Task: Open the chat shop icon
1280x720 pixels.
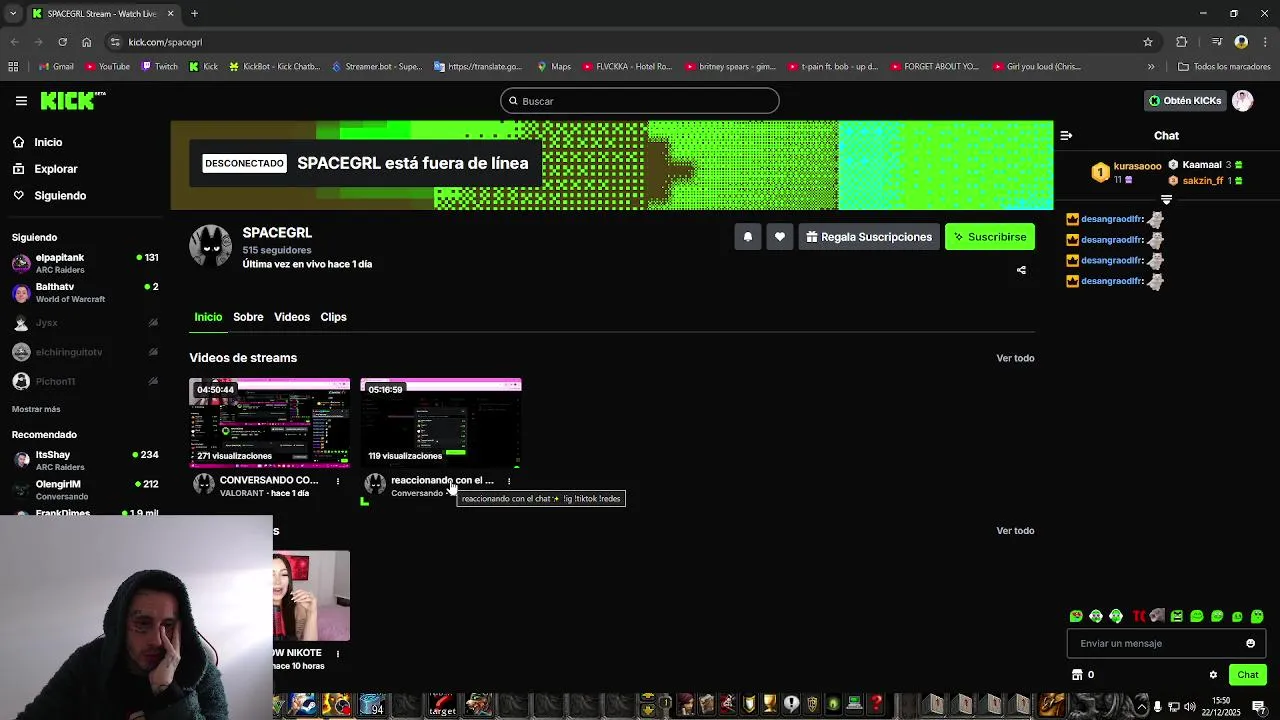Action: (x=1077, y=675)
